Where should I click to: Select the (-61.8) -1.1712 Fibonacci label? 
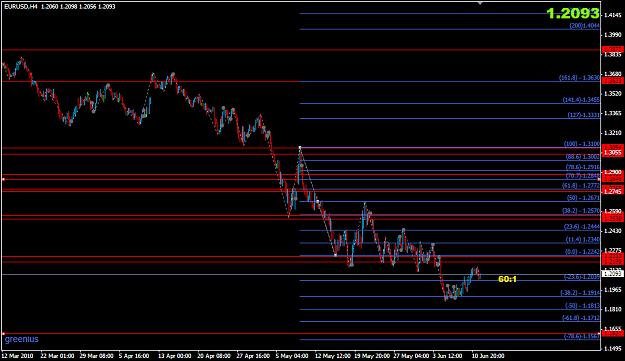point(581,318)
